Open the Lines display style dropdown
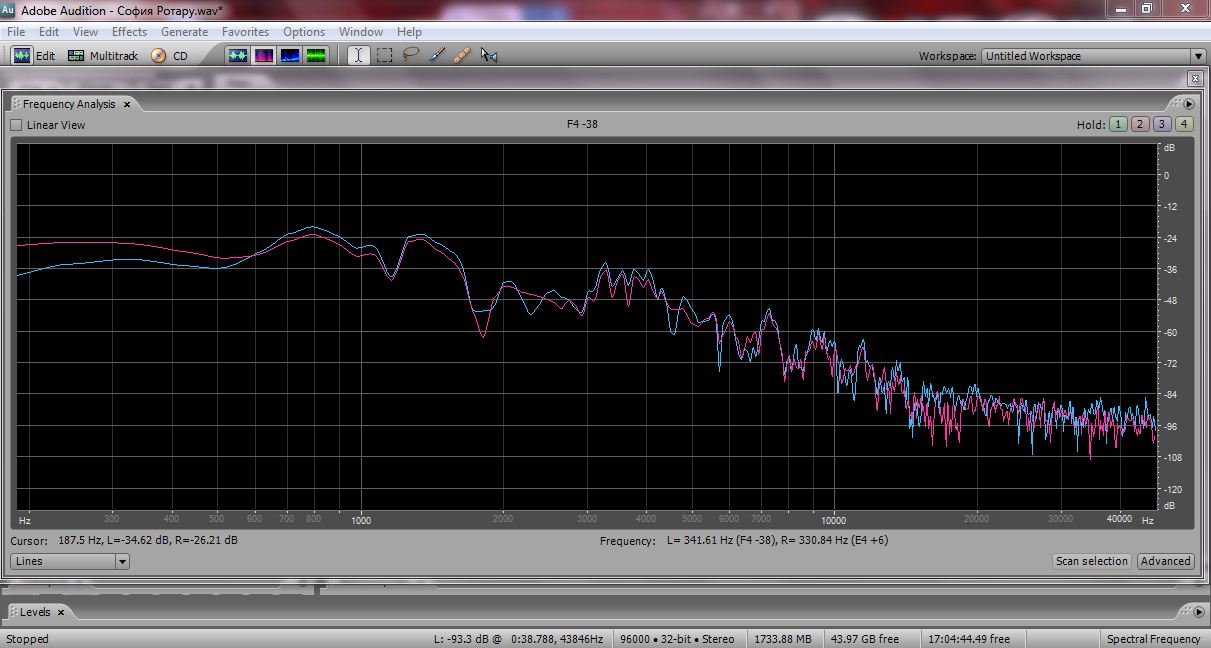Screen dimensions: 1211x648 [122, 562]
